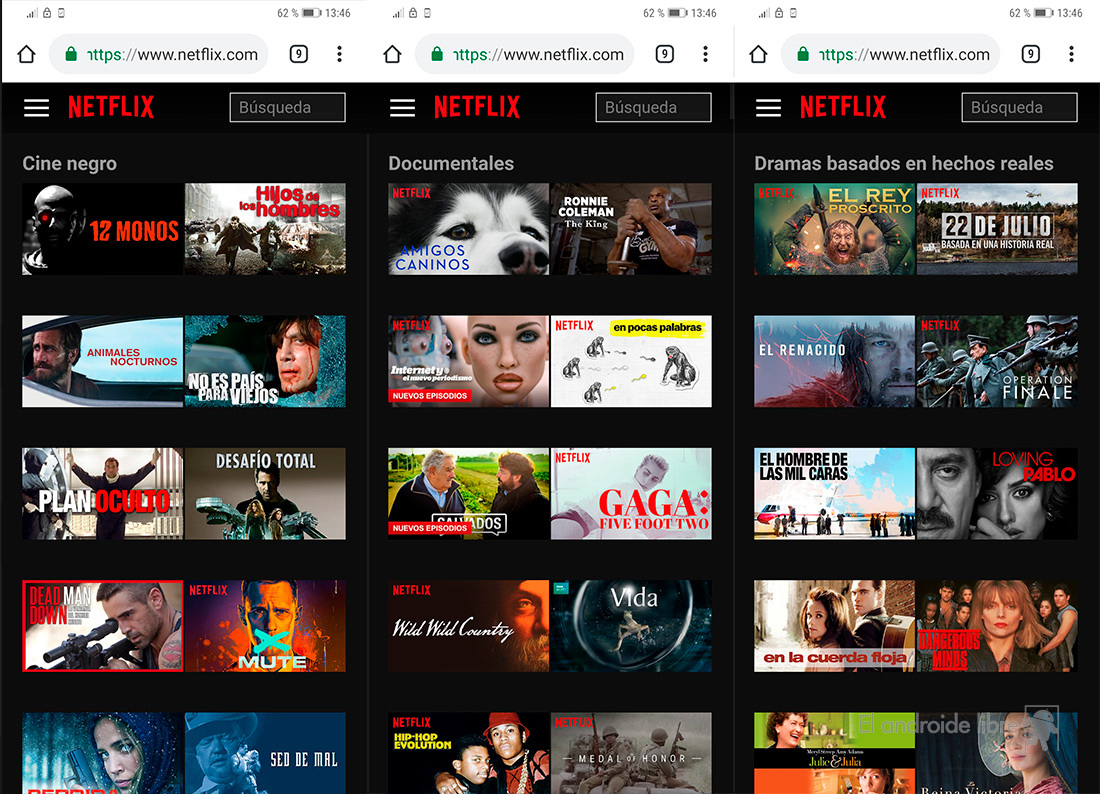Image resolution: width=1100 pixels, height=794 pixels.
Task: Click the Dramas basados en hechos reales heading
Action: [x=903, y=163]
